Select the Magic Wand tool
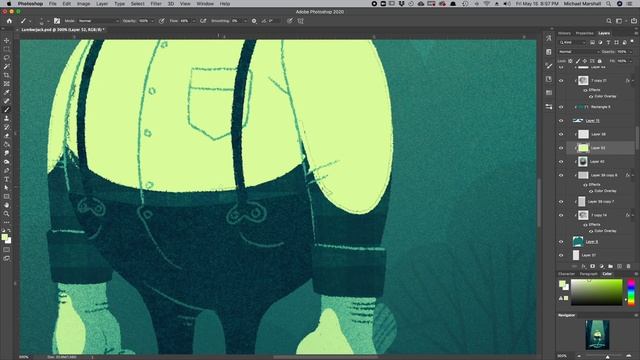640x360 pixels. pos(7,66)
